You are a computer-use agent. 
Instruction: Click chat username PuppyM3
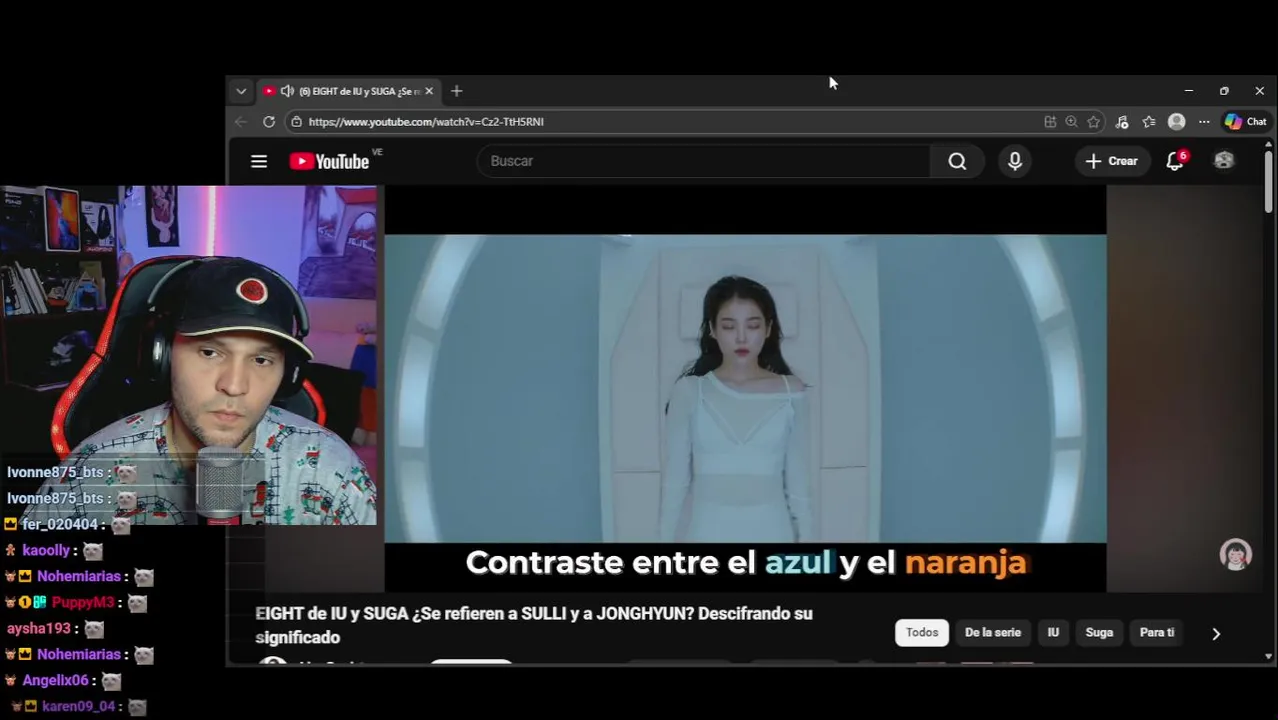pos(83,602)
